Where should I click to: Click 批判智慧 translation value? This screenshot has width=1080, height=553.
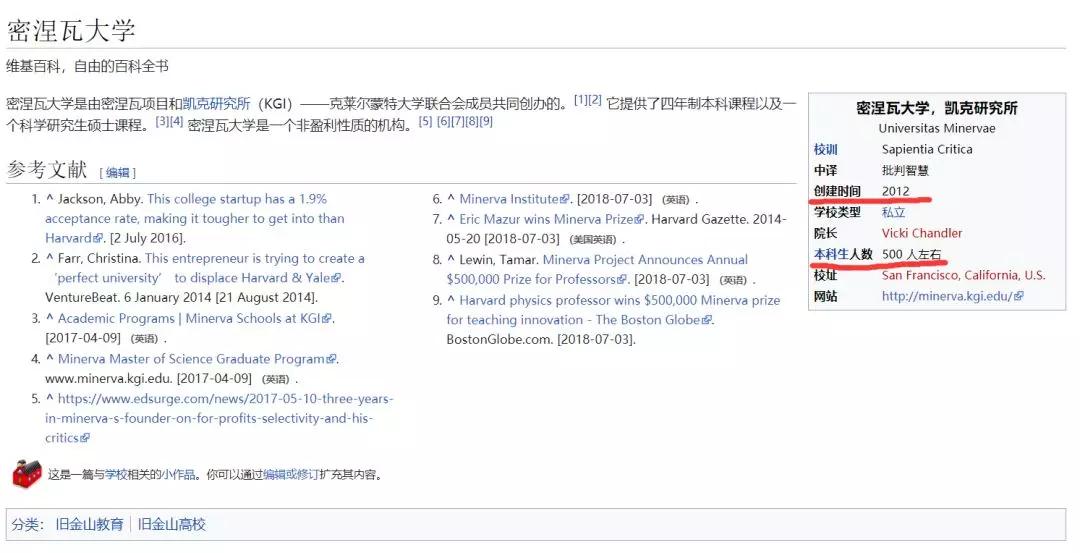[x=905, y=170]
